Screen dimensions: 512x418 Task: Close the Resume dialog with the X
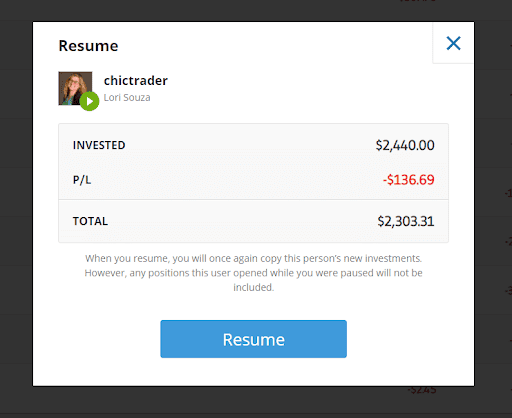(453, 43)
